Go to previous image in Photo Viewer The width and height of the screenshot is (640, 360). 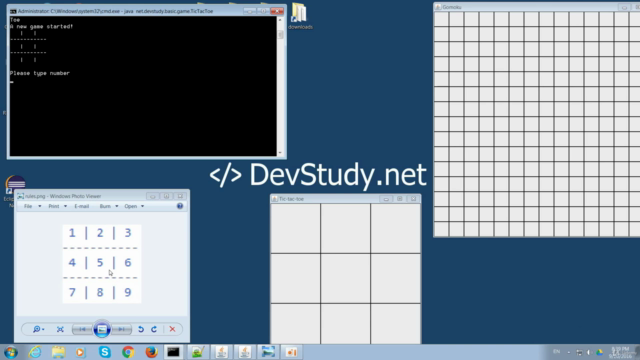tap(82, 329)
